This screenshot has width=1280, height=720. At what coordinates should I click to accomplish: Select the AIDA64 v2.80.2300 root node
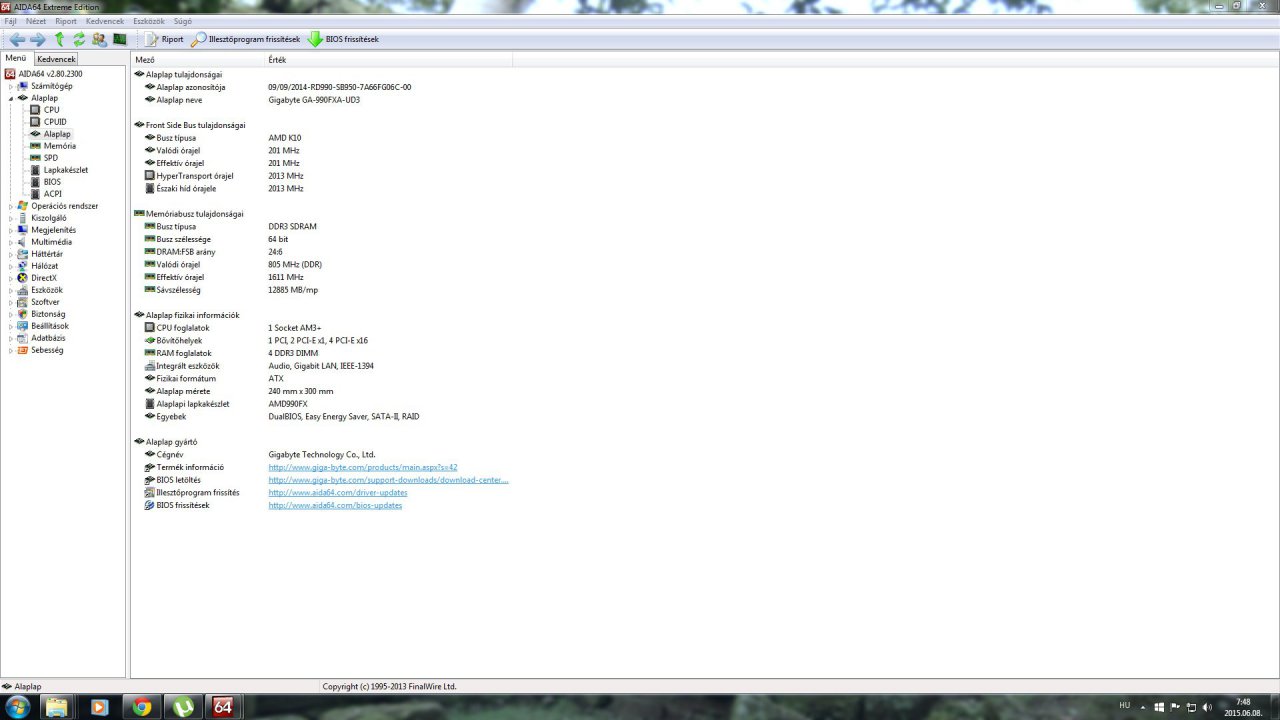point(50,74)
